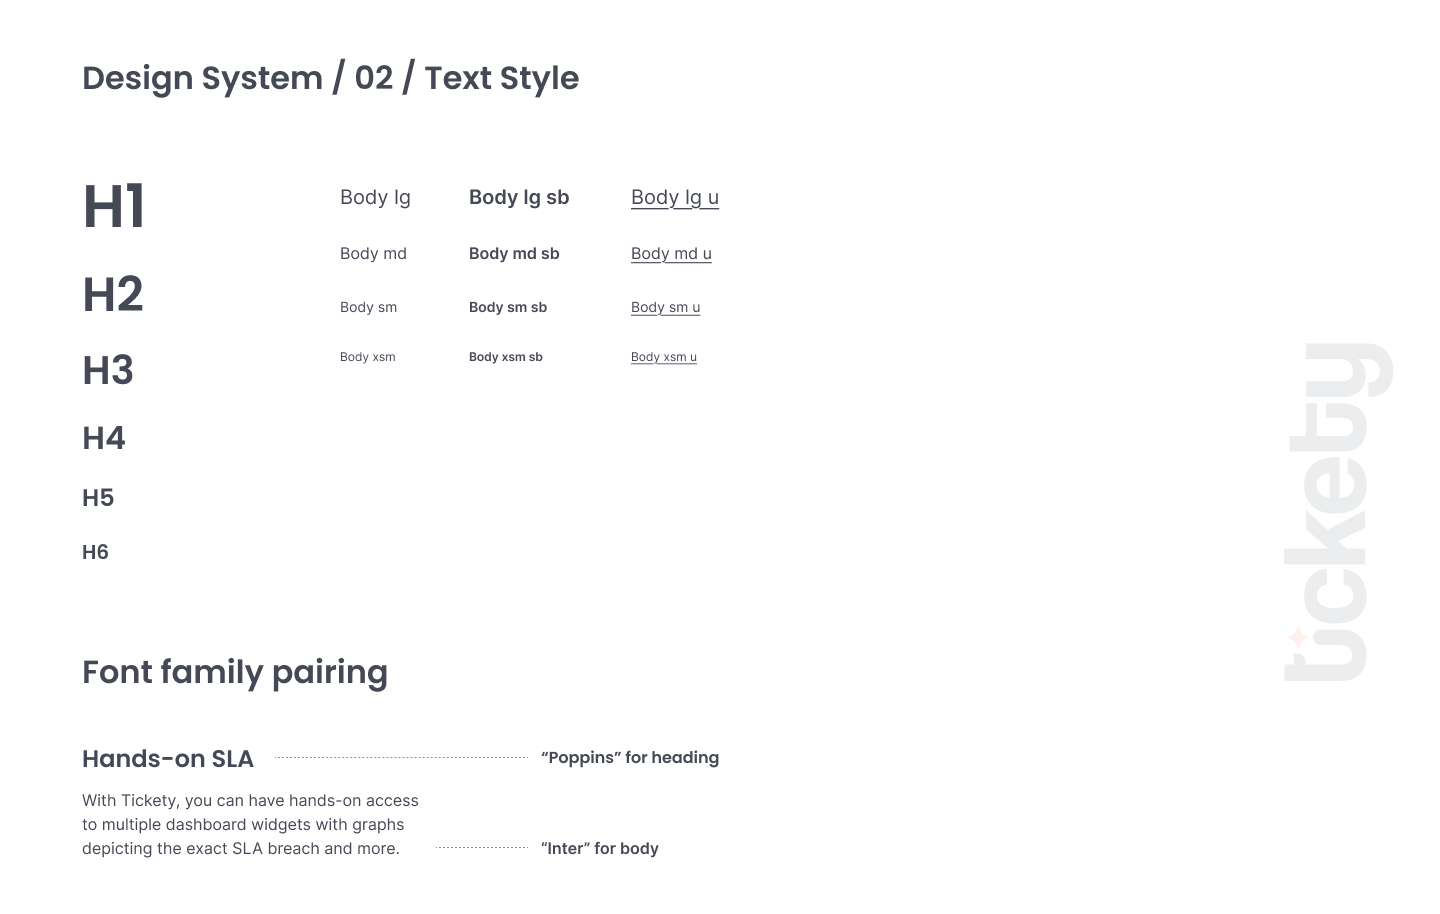Click the underlined Body xsm u link
The image size is (1440, 914).
pyautogui.click(x=664, y=357)
